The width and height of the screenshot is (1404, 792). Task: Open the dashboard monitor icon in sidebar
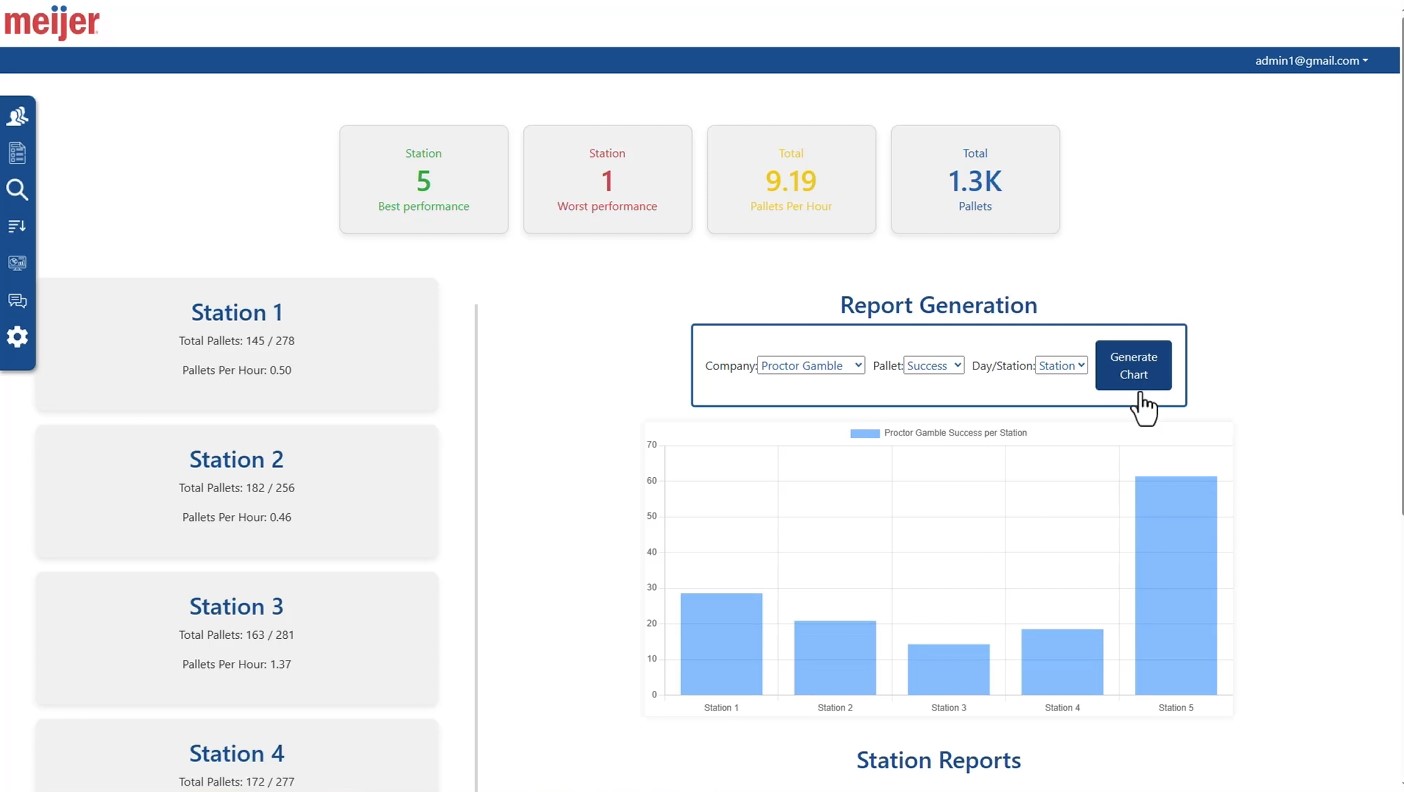(x=17, y=263)
